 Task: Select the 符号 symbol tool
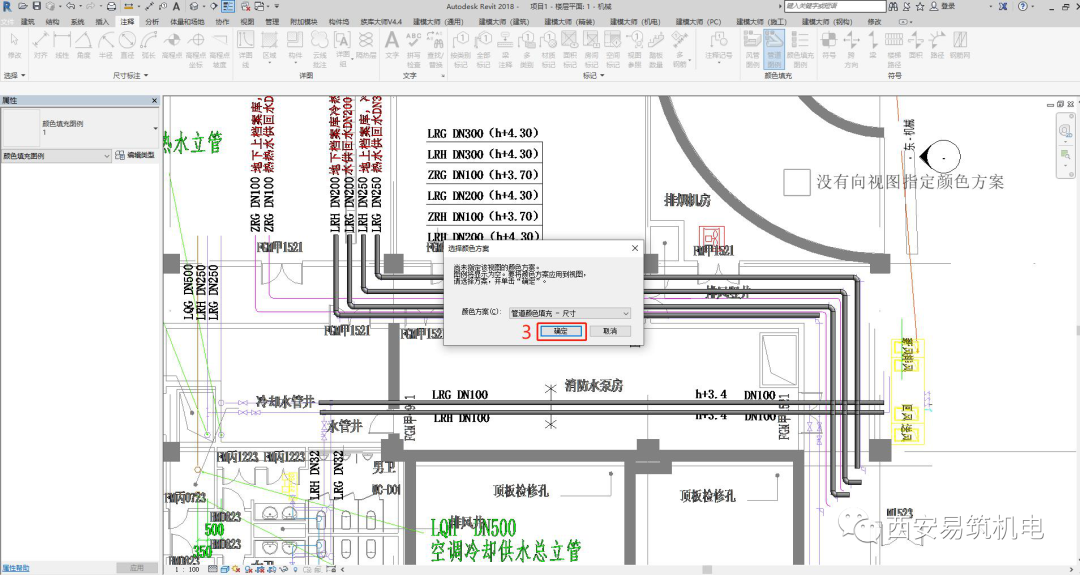[x=829, y=45]
